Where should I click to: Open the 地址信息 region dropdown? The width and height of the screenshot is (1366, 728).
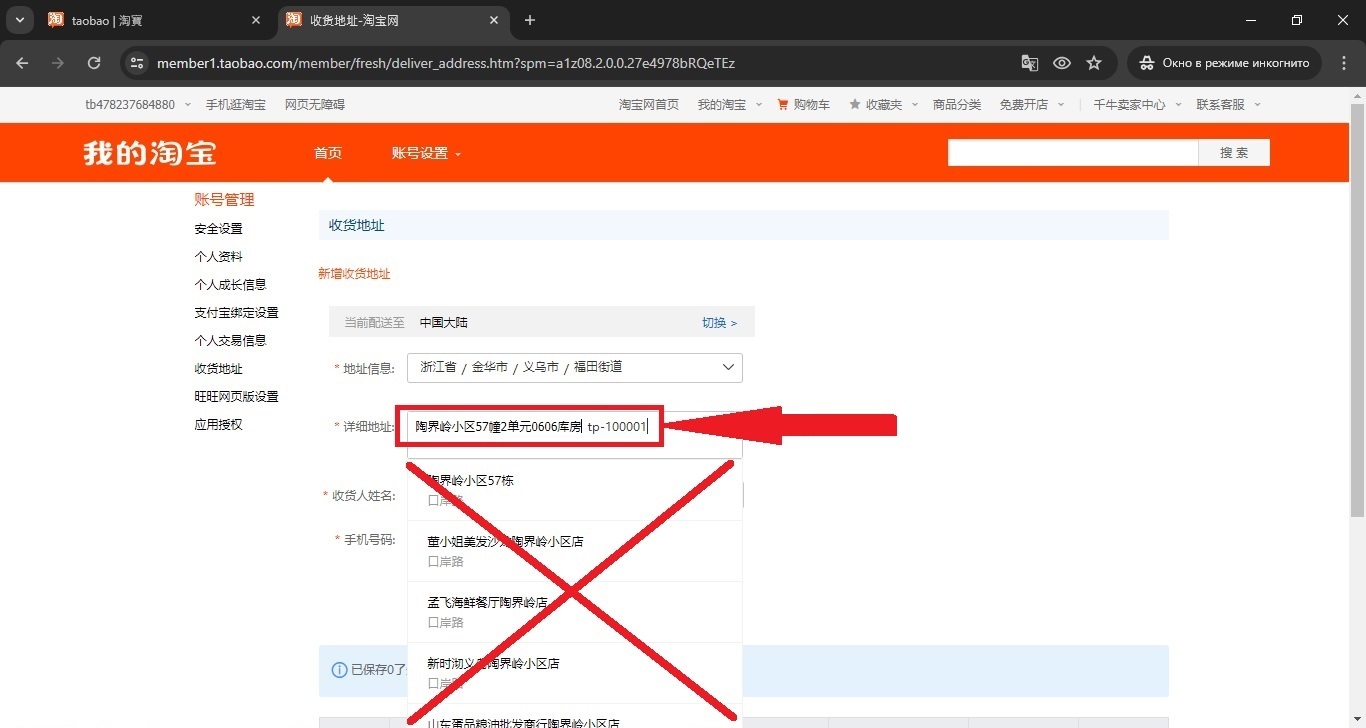click(x=575, y=367)
